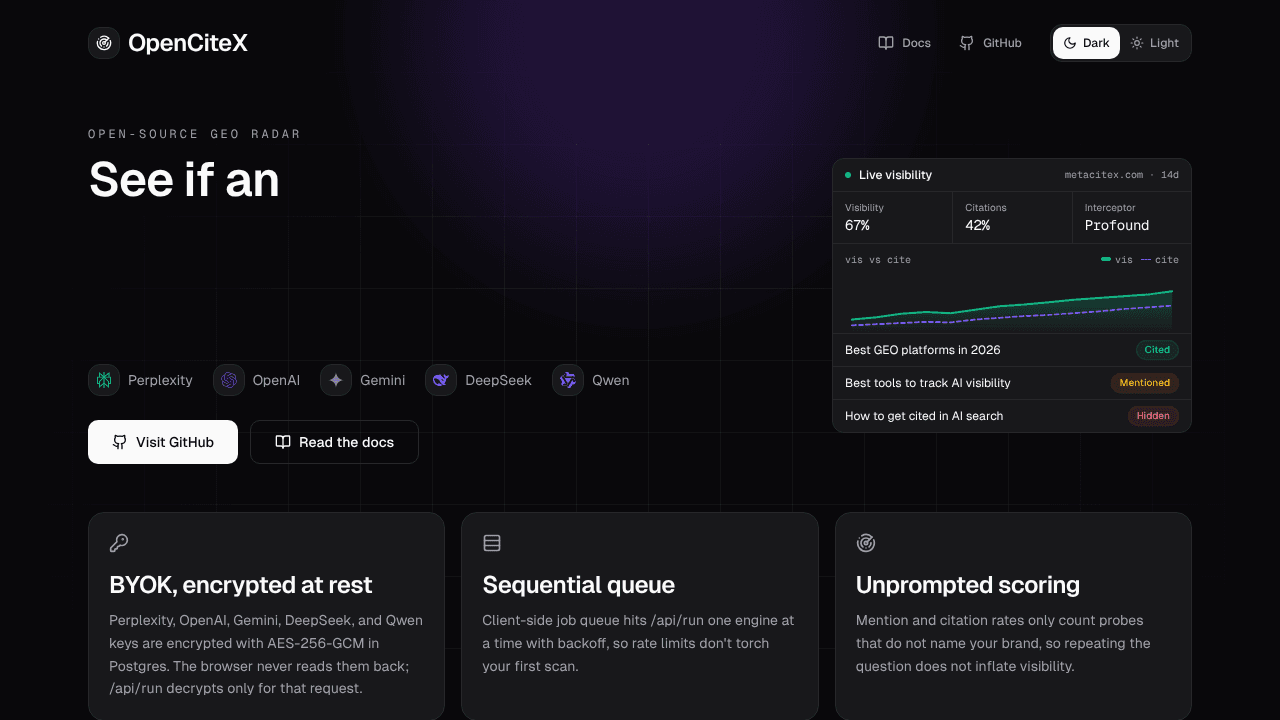The image size is (1280, 720).
Task: Click the Gemini sparkle icon
Action: pos(336,380)
